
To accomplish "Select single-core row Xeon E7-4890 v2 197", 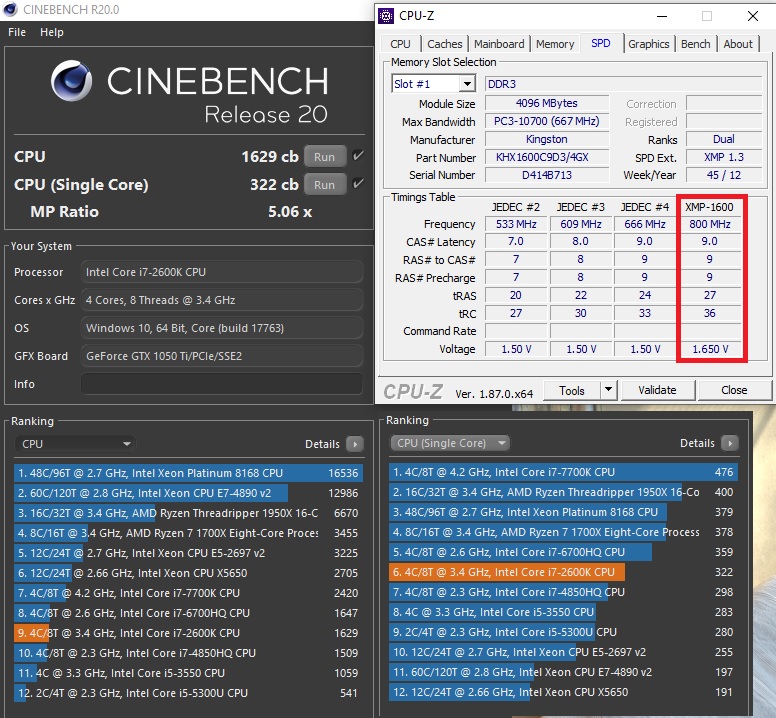I will (x=564, y=672).
